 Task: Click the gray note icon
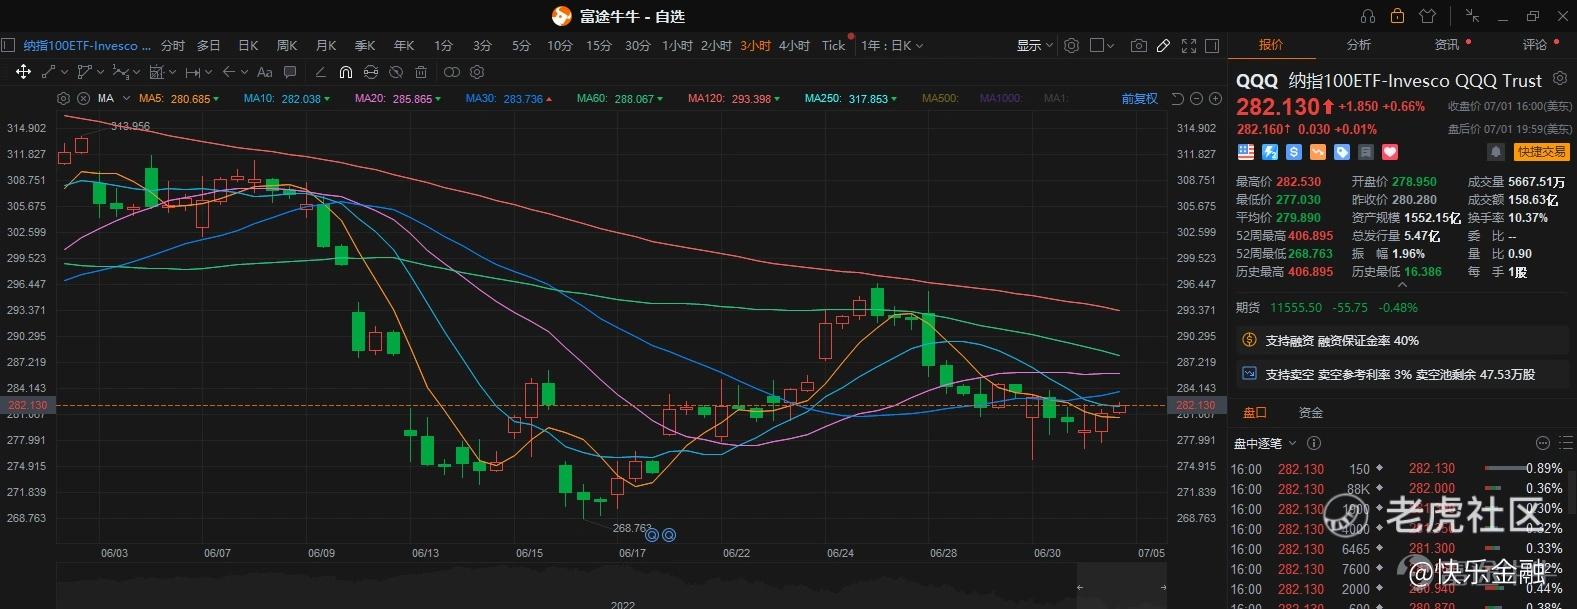click(1366, 152)
